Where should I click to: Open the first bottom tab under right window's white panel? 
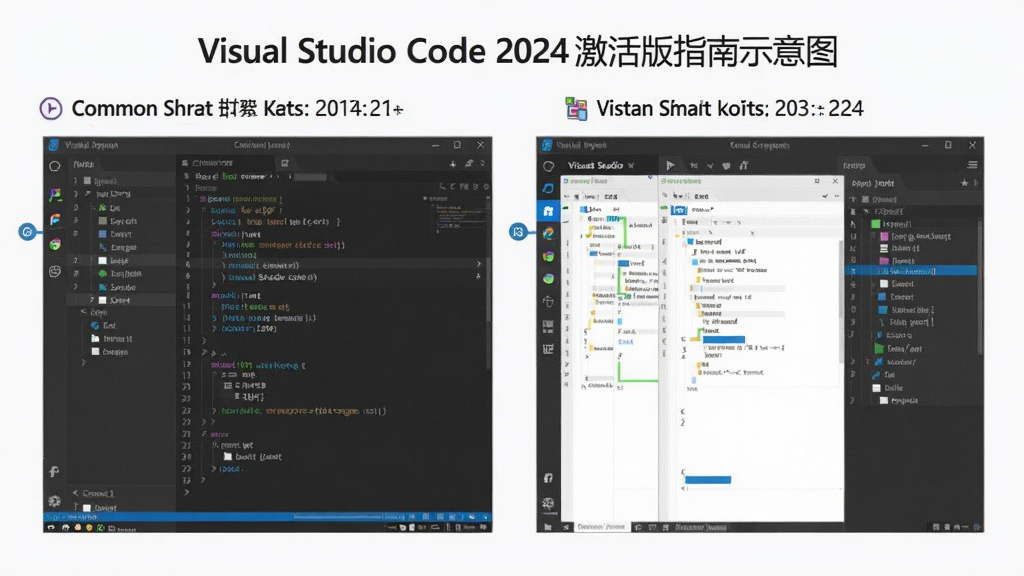tap(600, 526)
